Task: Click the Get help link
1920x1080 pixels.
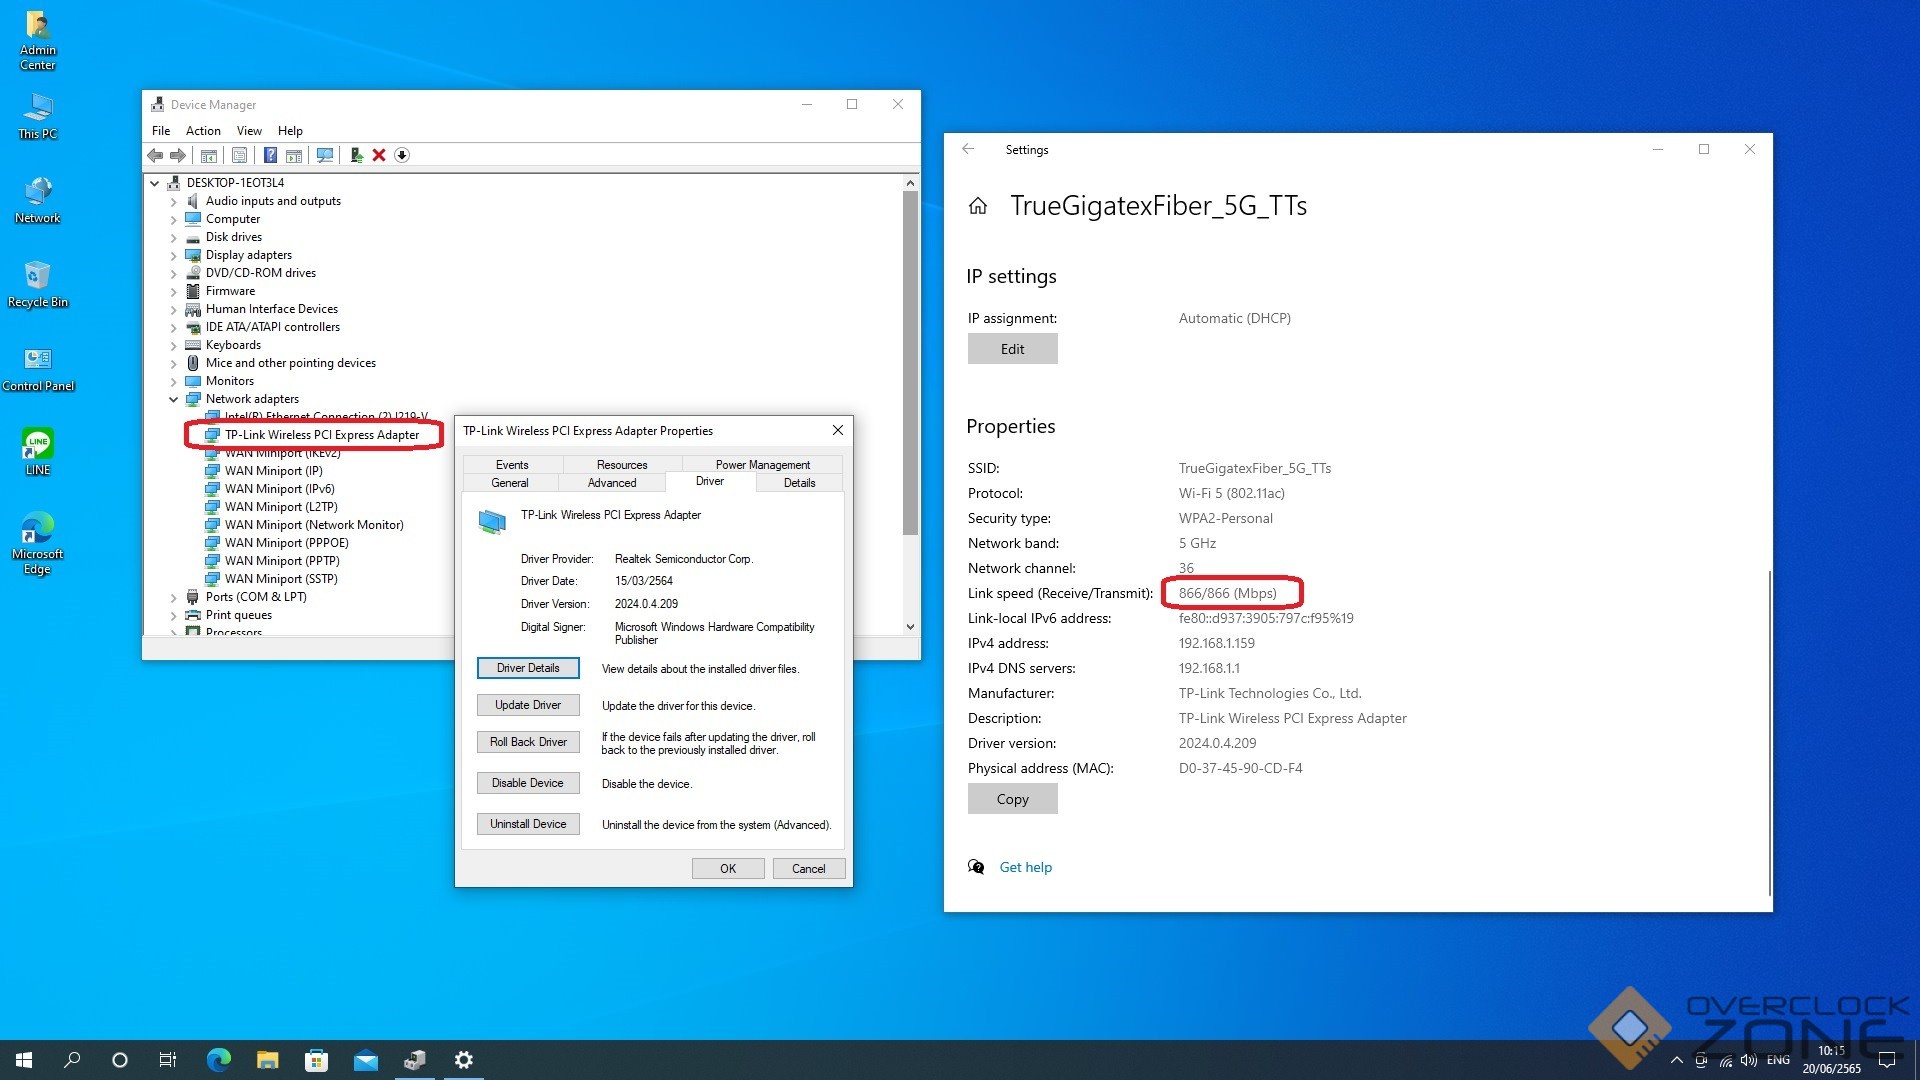Action: pyautogui.click(x=1025, y=867)
